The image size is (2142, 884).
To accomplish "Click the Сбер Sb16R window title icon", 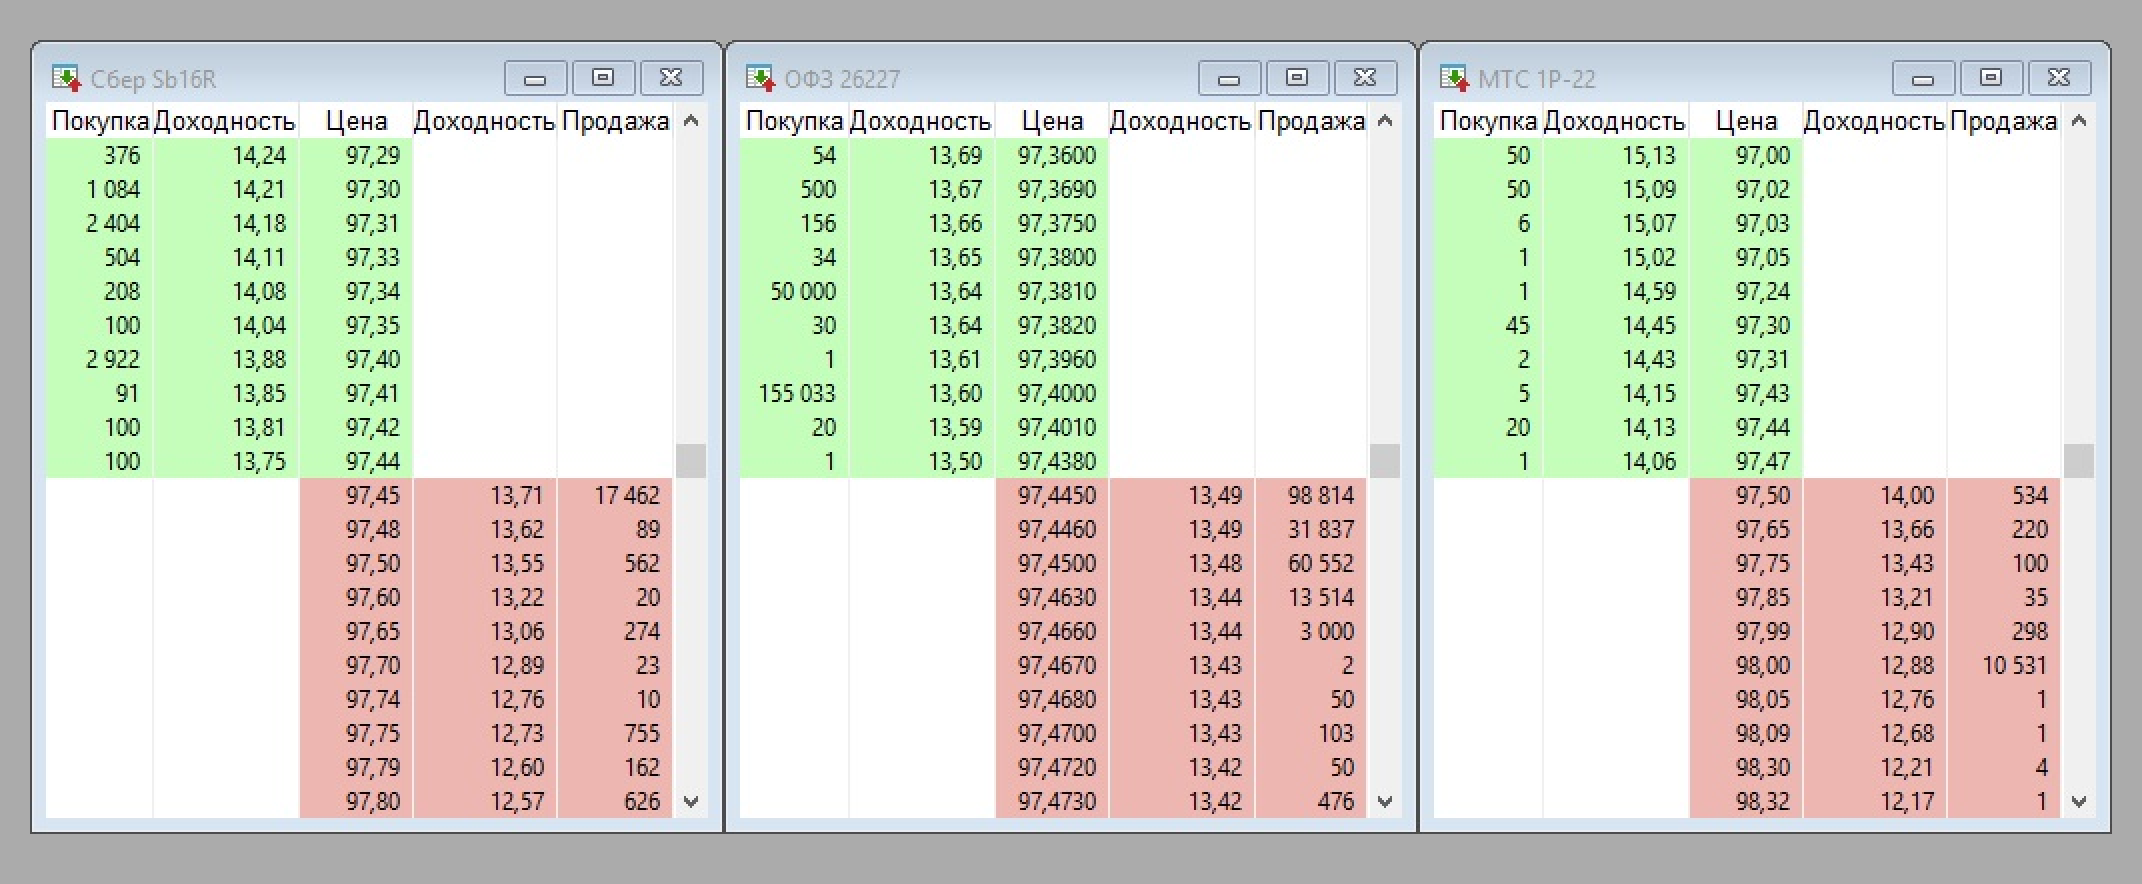I will 66,77.
